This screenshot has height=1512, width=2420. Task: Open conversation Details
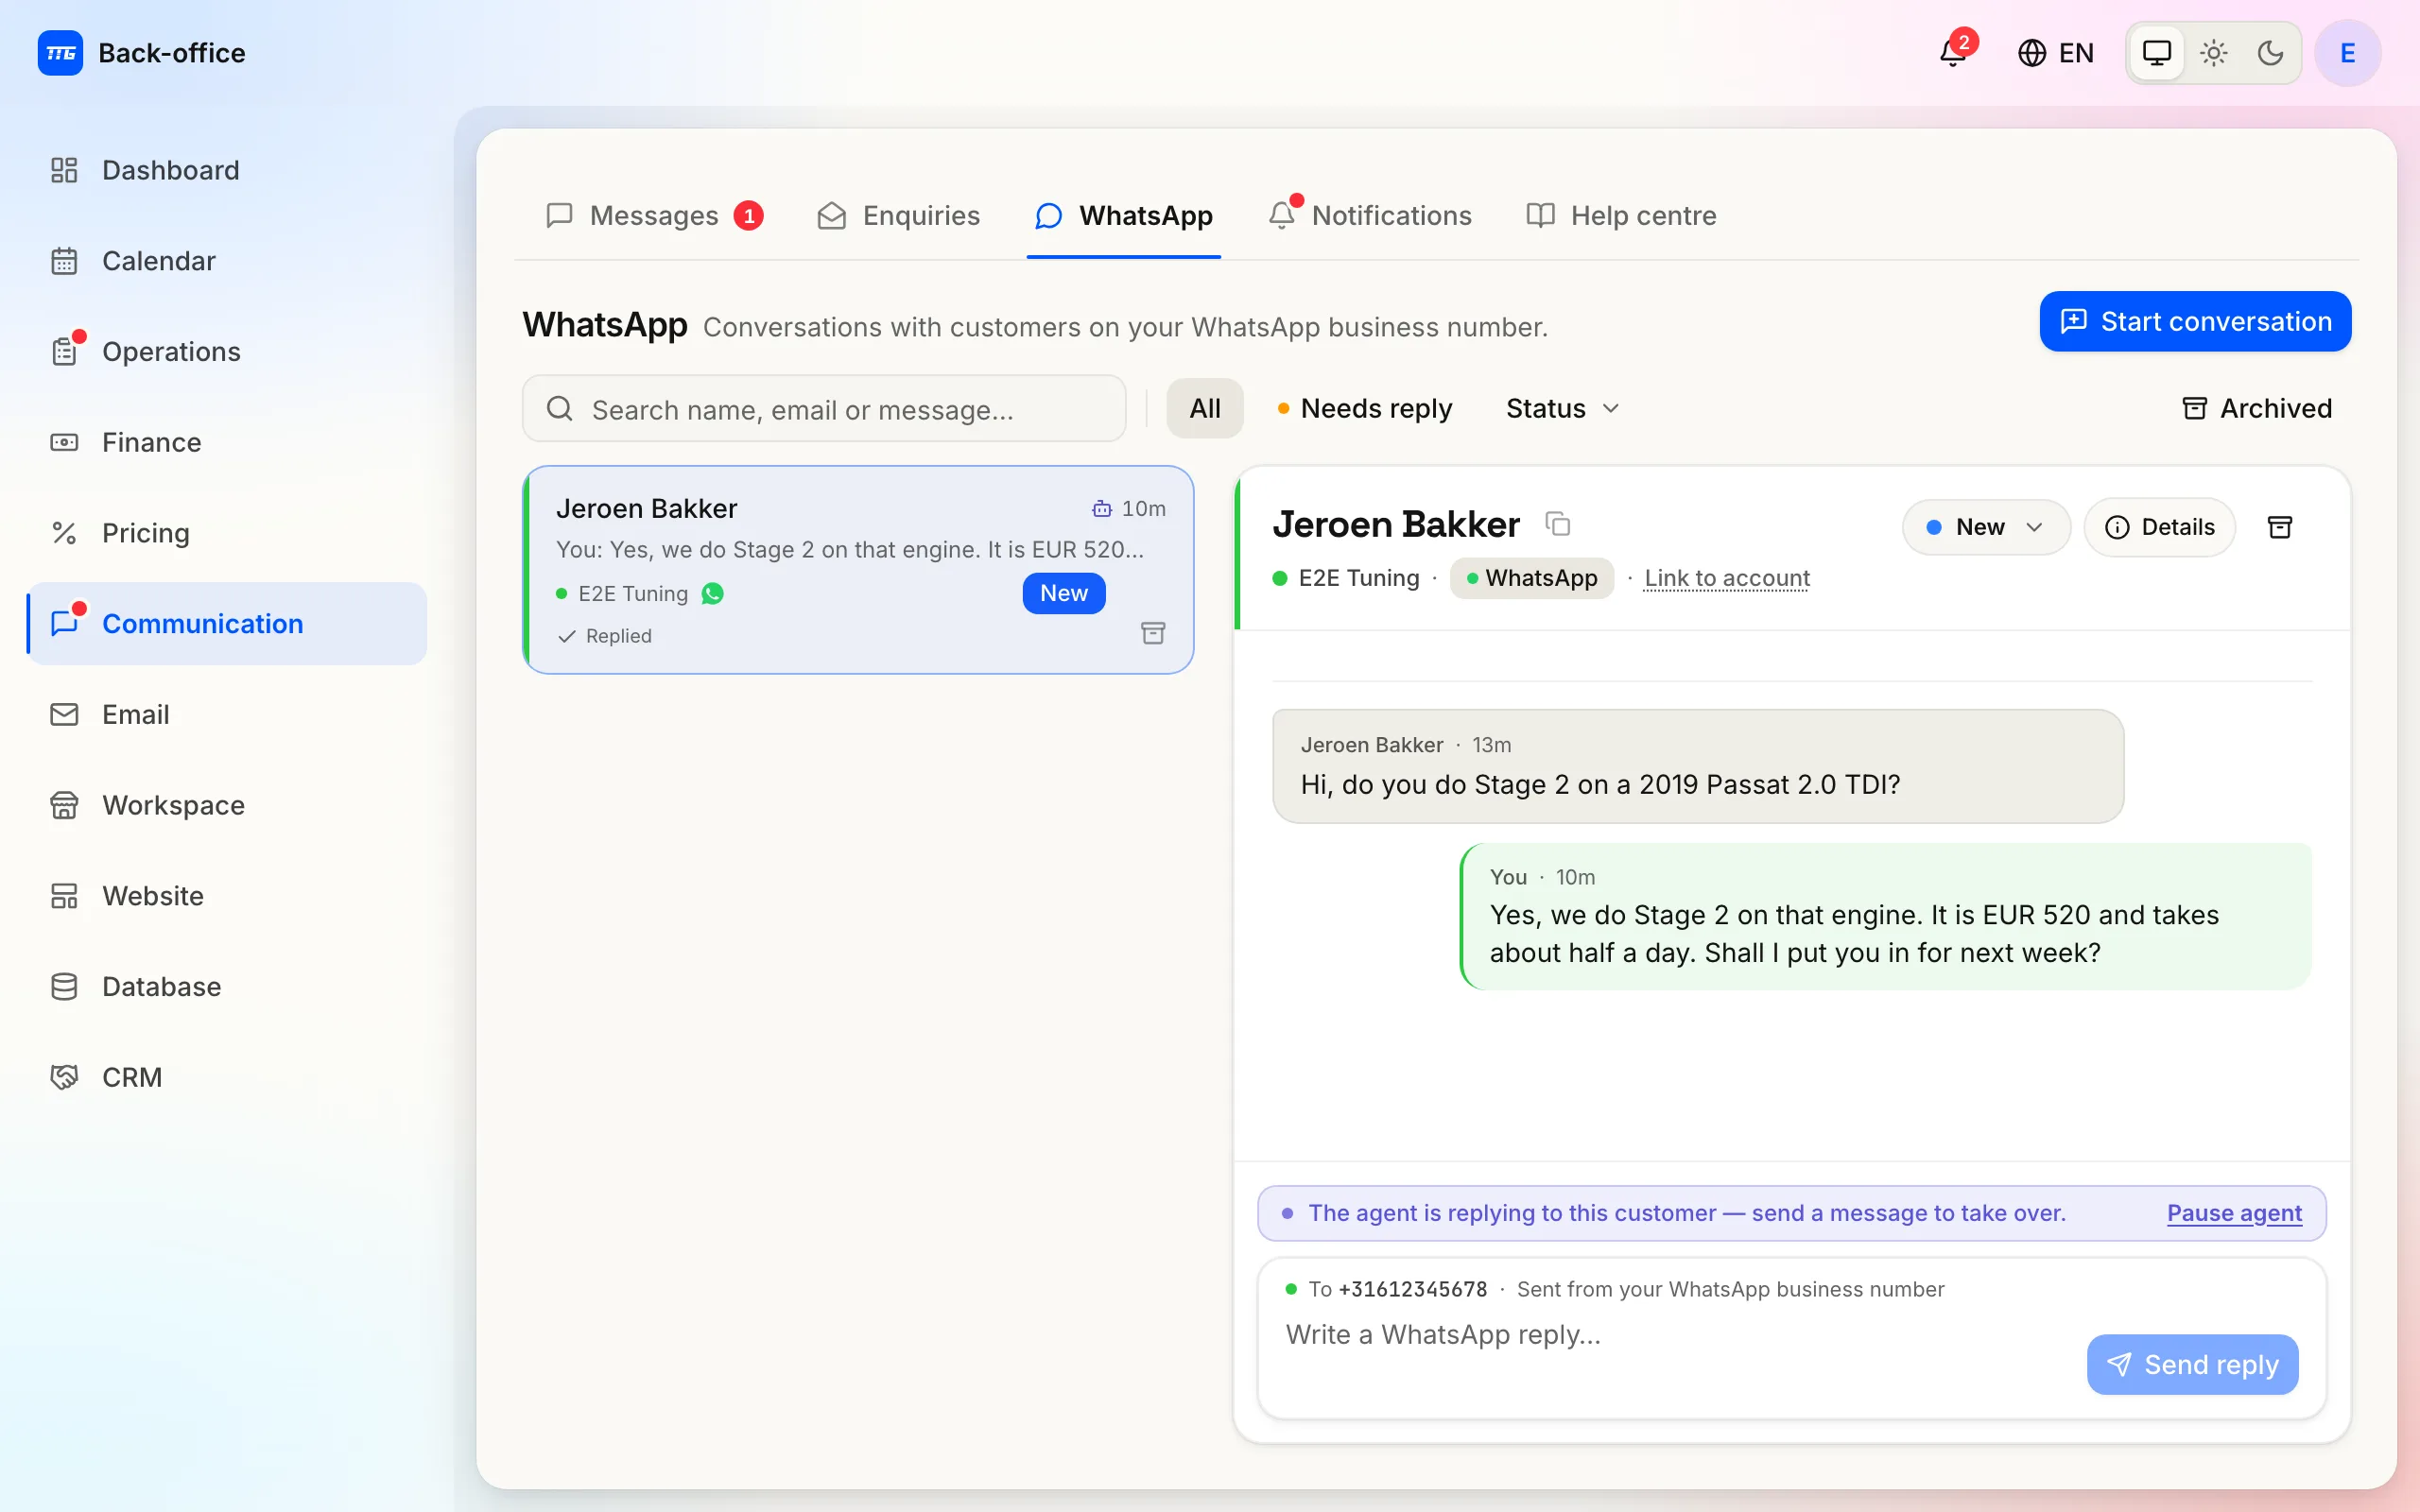click(2160, 527)
